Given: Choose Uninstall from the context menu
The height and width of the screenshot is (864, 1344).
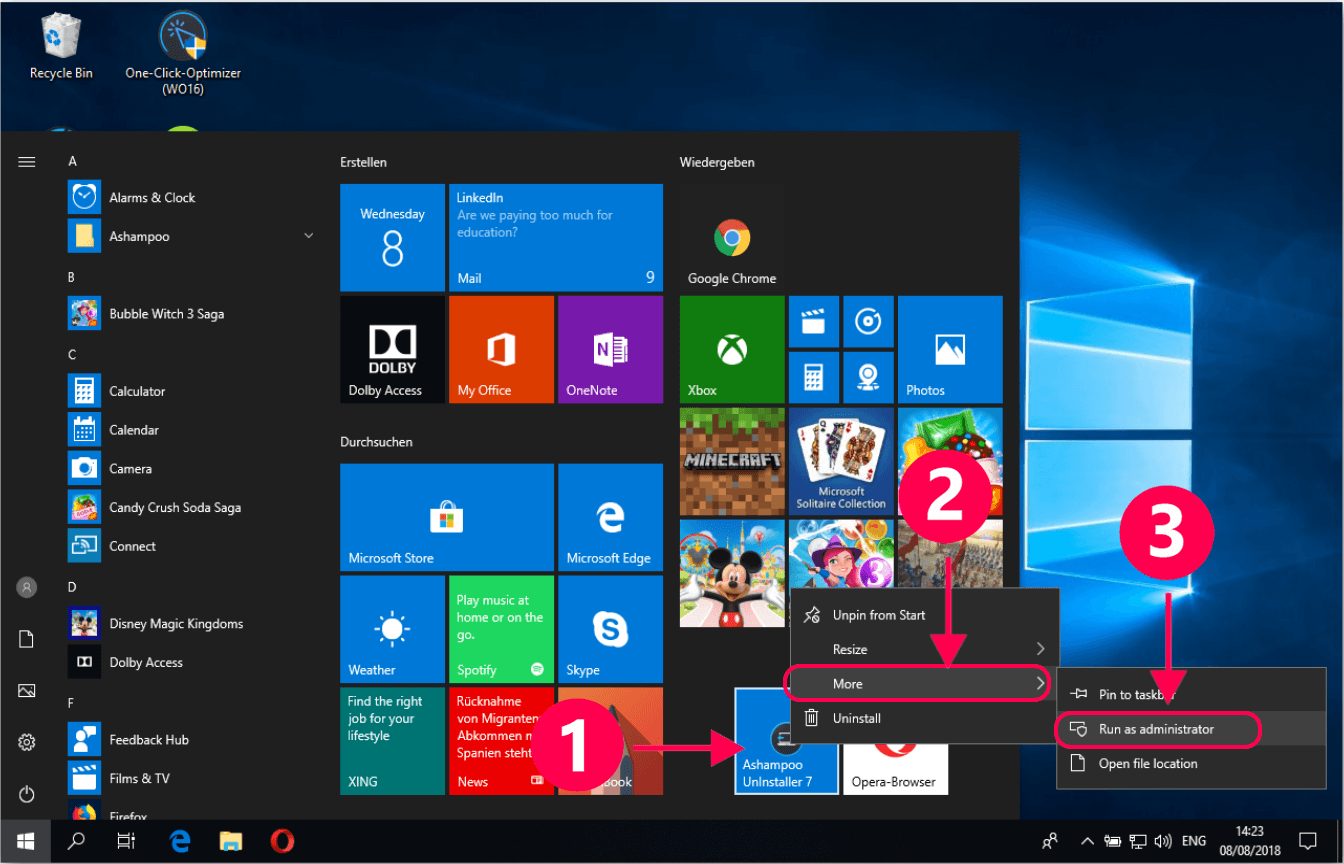Looking at the screenshot, I should (x=924, y=718).
